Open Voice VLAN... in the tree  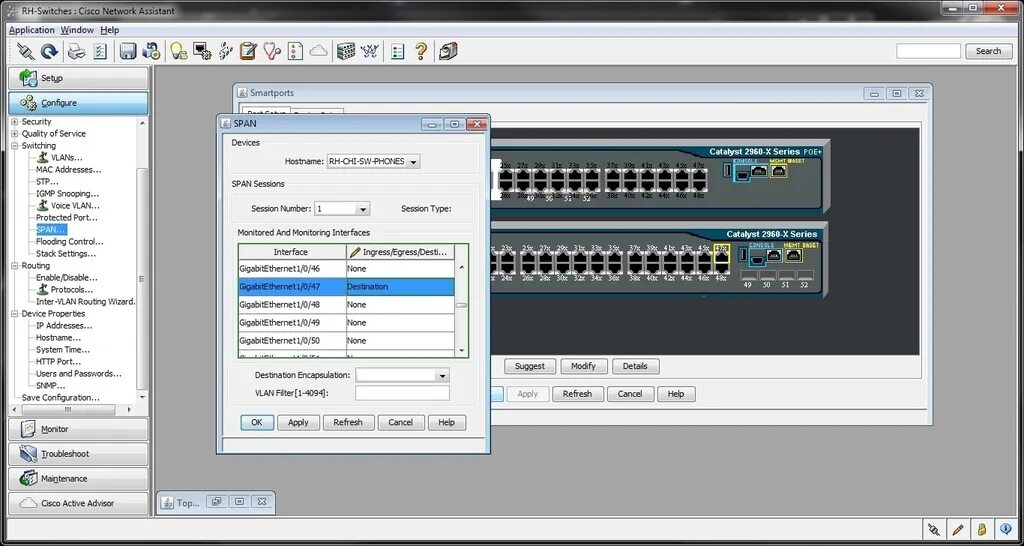tap(71, 206)
